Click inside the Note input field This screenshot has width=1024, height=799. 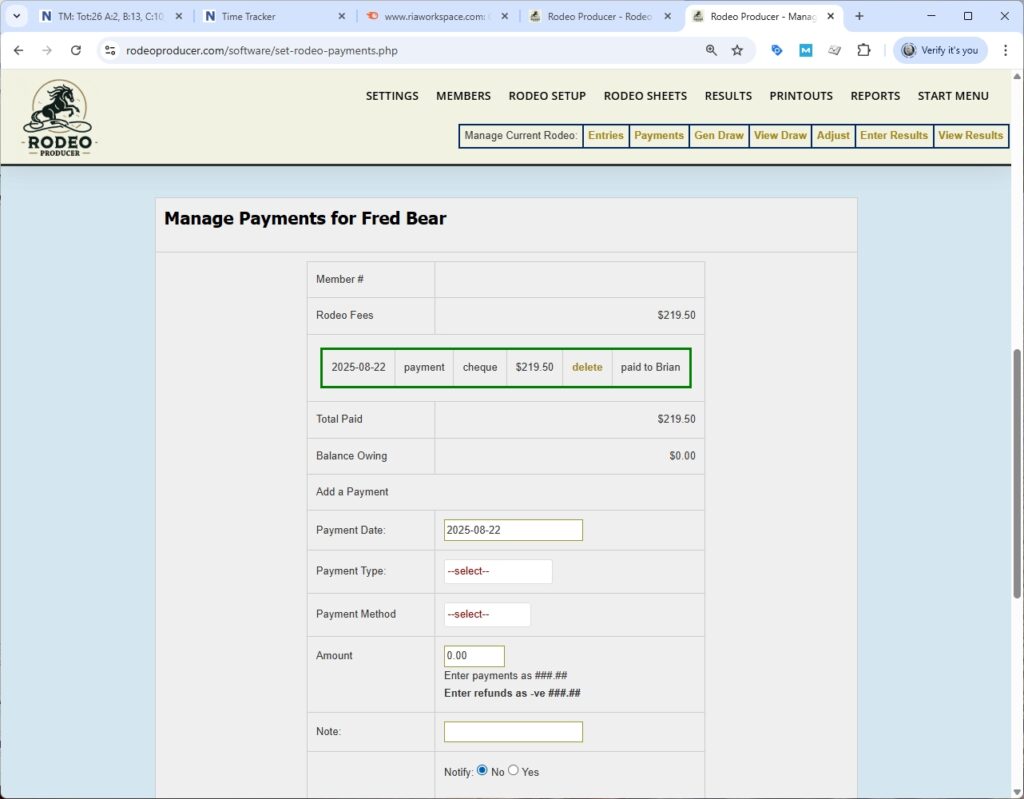tap(513, 731)
